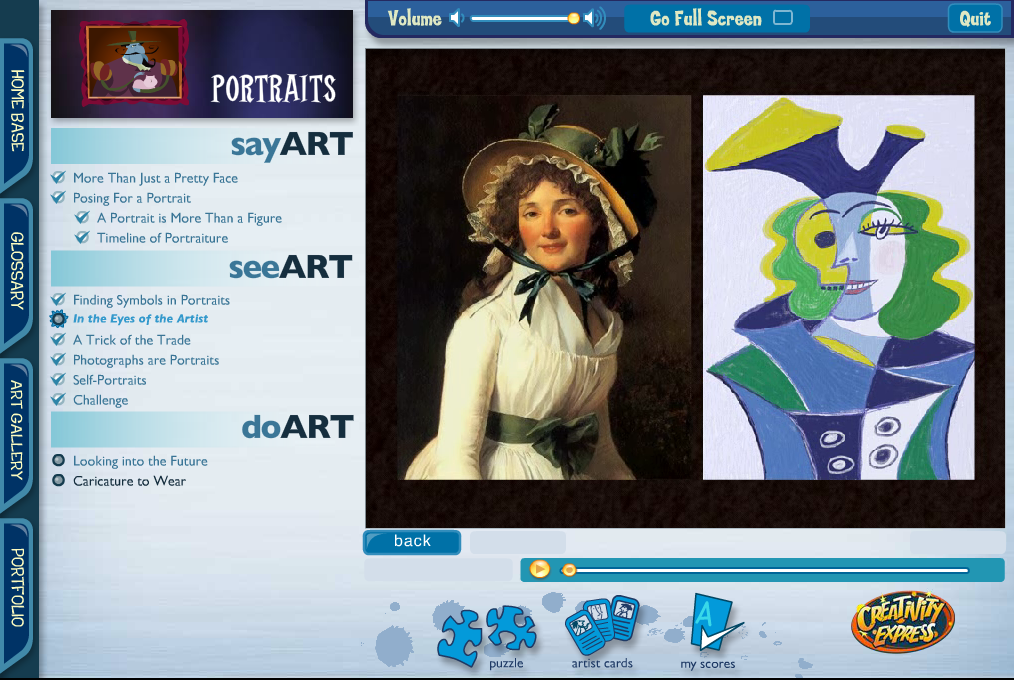The height and width of the screenshot is (680, 1014).
Task: Open Finding Symbols in Portraits lesson
Action: coord(151,300)
